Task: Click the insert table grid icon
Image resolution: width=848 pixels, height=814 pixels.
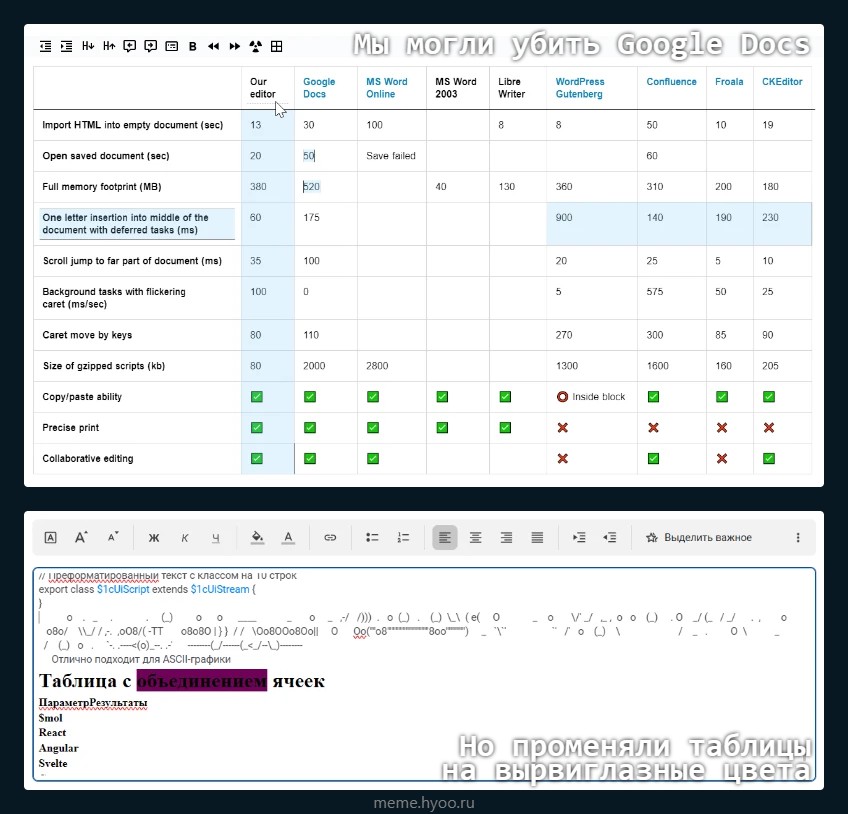Action: click(x=277, y=46)
